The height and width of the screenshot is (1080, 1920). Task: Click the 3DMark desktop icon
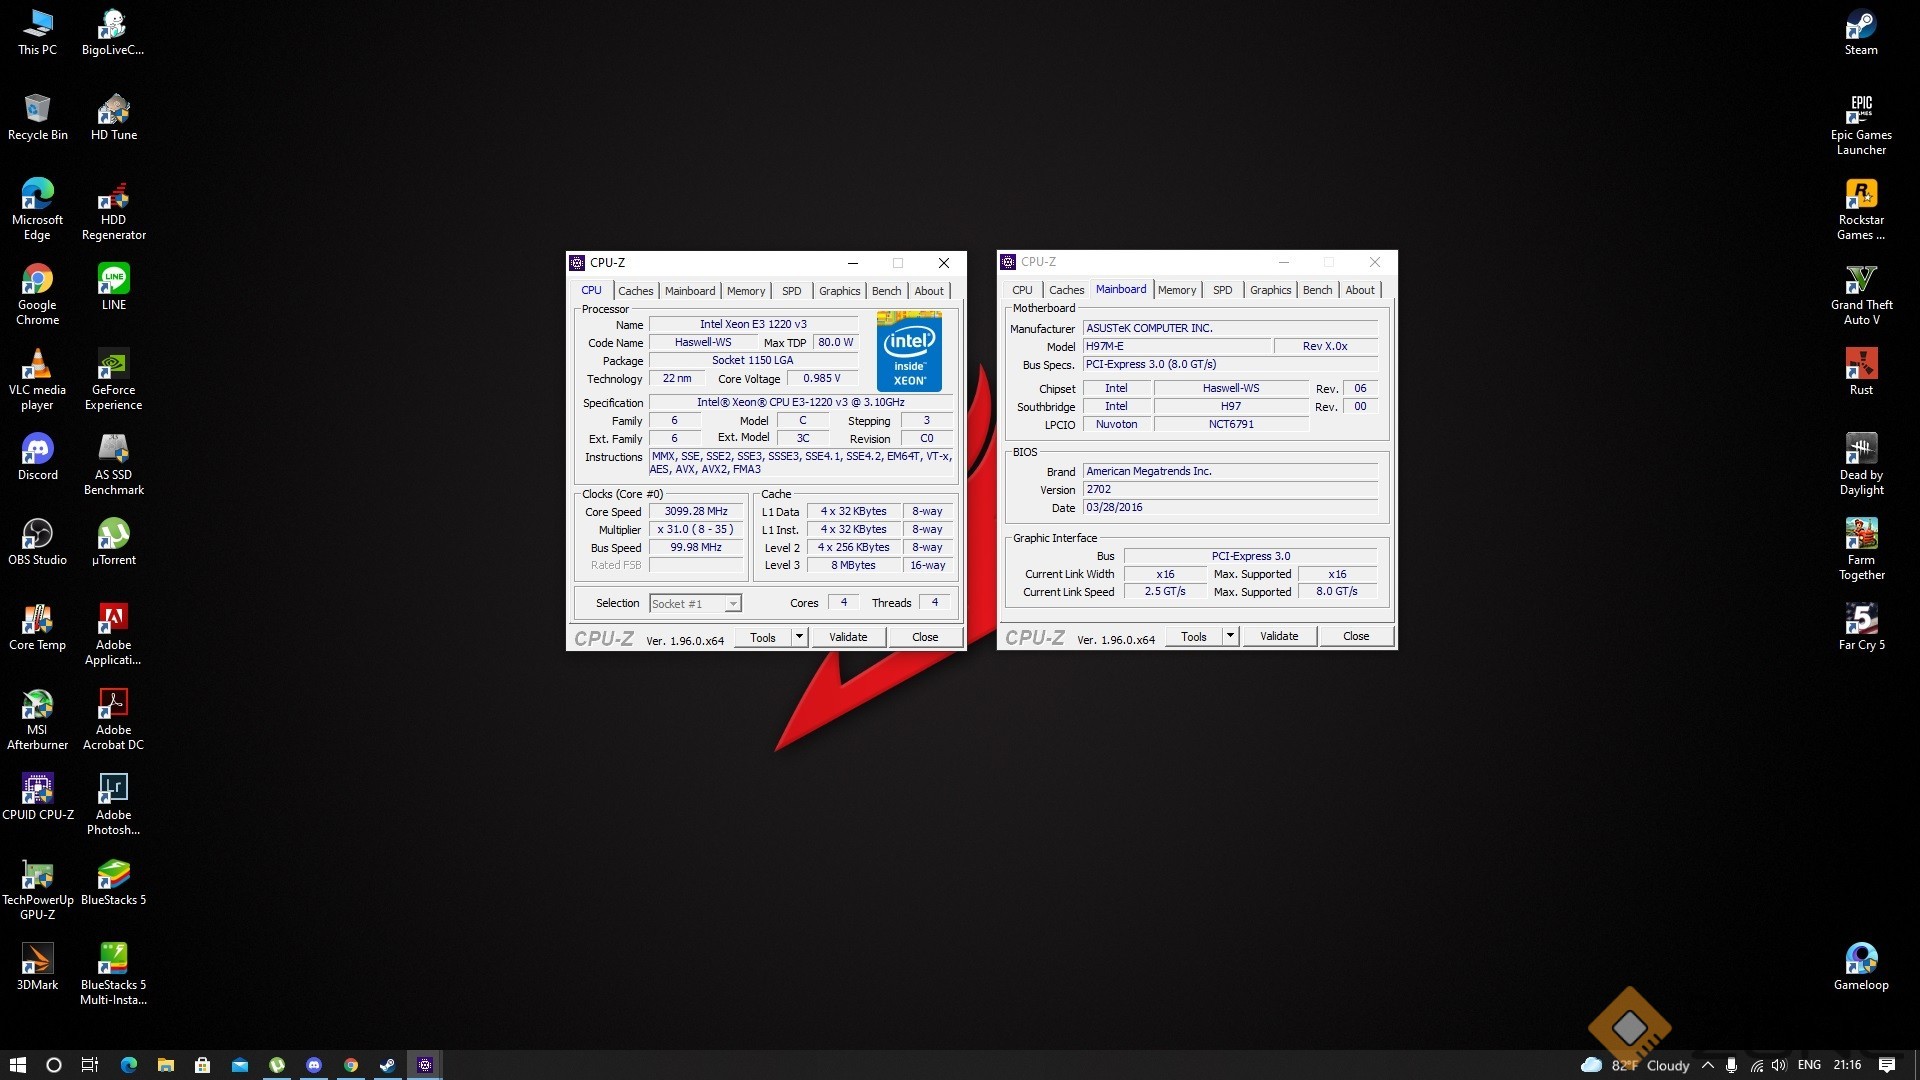point(37,960)
